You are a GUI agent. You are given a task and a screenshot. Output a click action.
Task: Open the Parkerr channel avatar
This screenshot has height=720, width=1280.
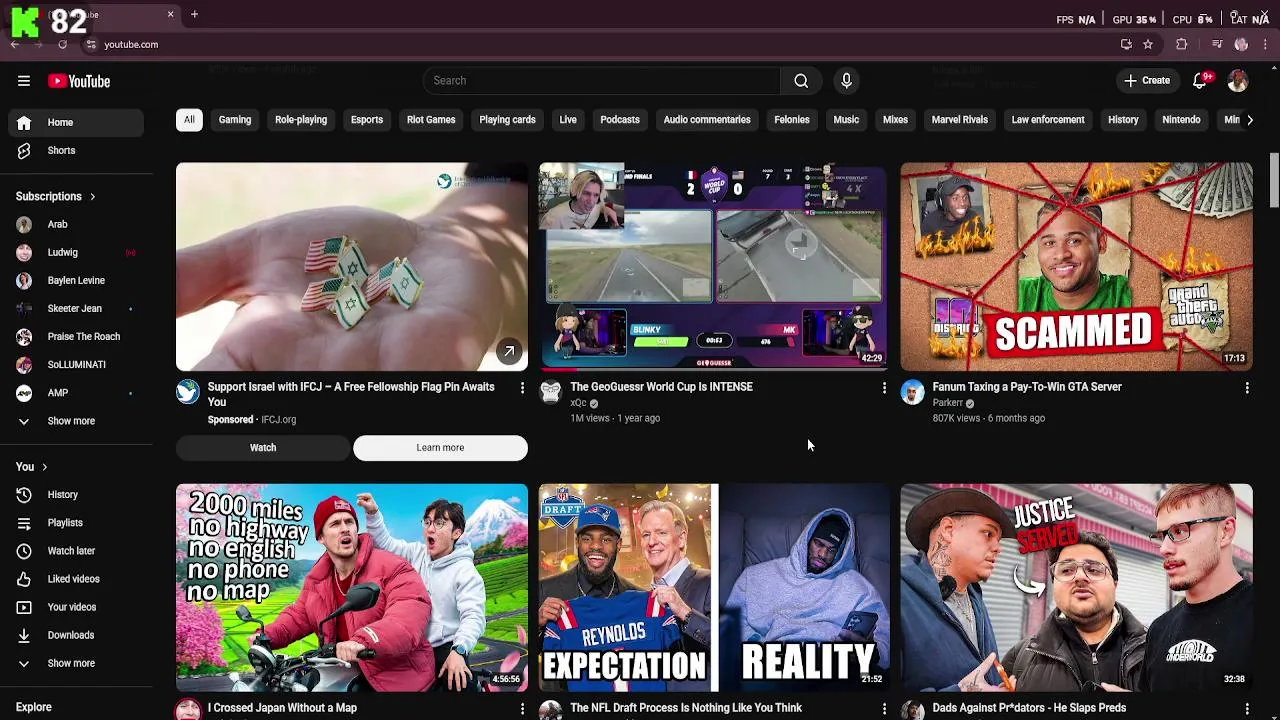pos(912,392)
